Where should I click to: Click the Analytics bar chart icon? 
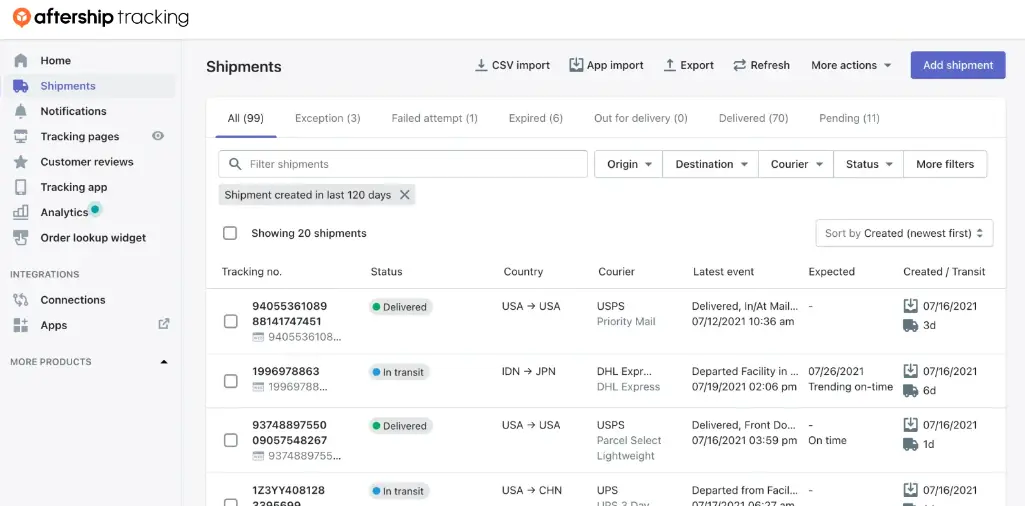(x=21, y=212)
